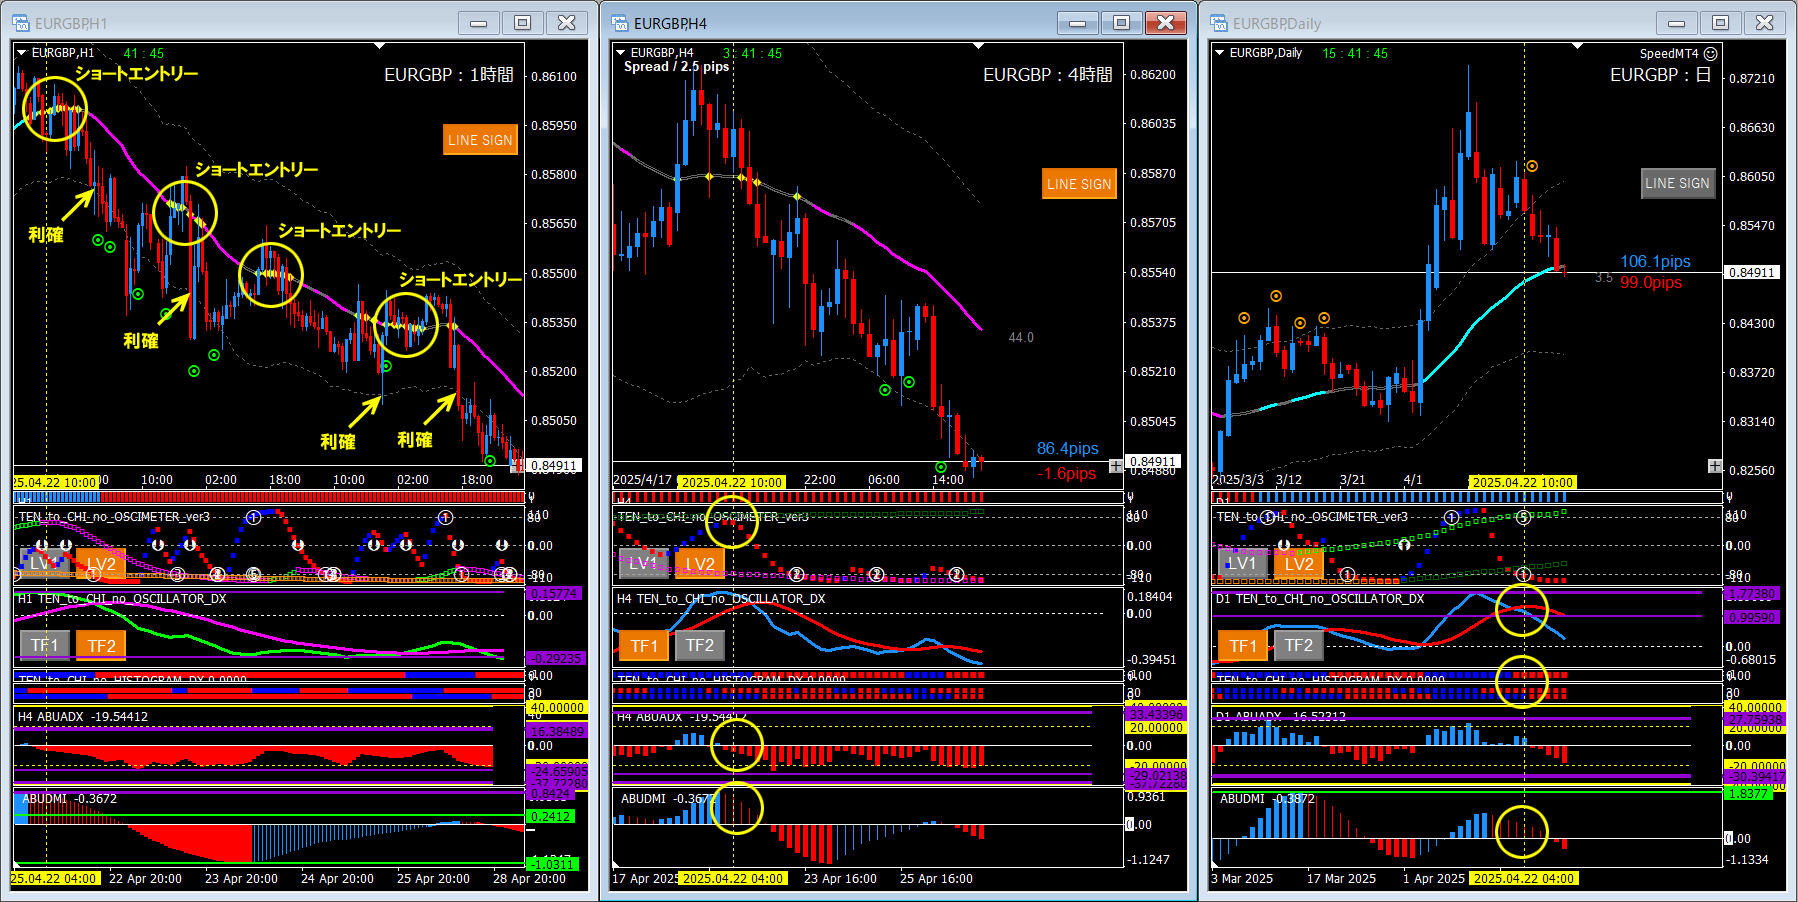Click the 'ABUDMI -0.3872' label in Daily window

[x=1268, y=799]
